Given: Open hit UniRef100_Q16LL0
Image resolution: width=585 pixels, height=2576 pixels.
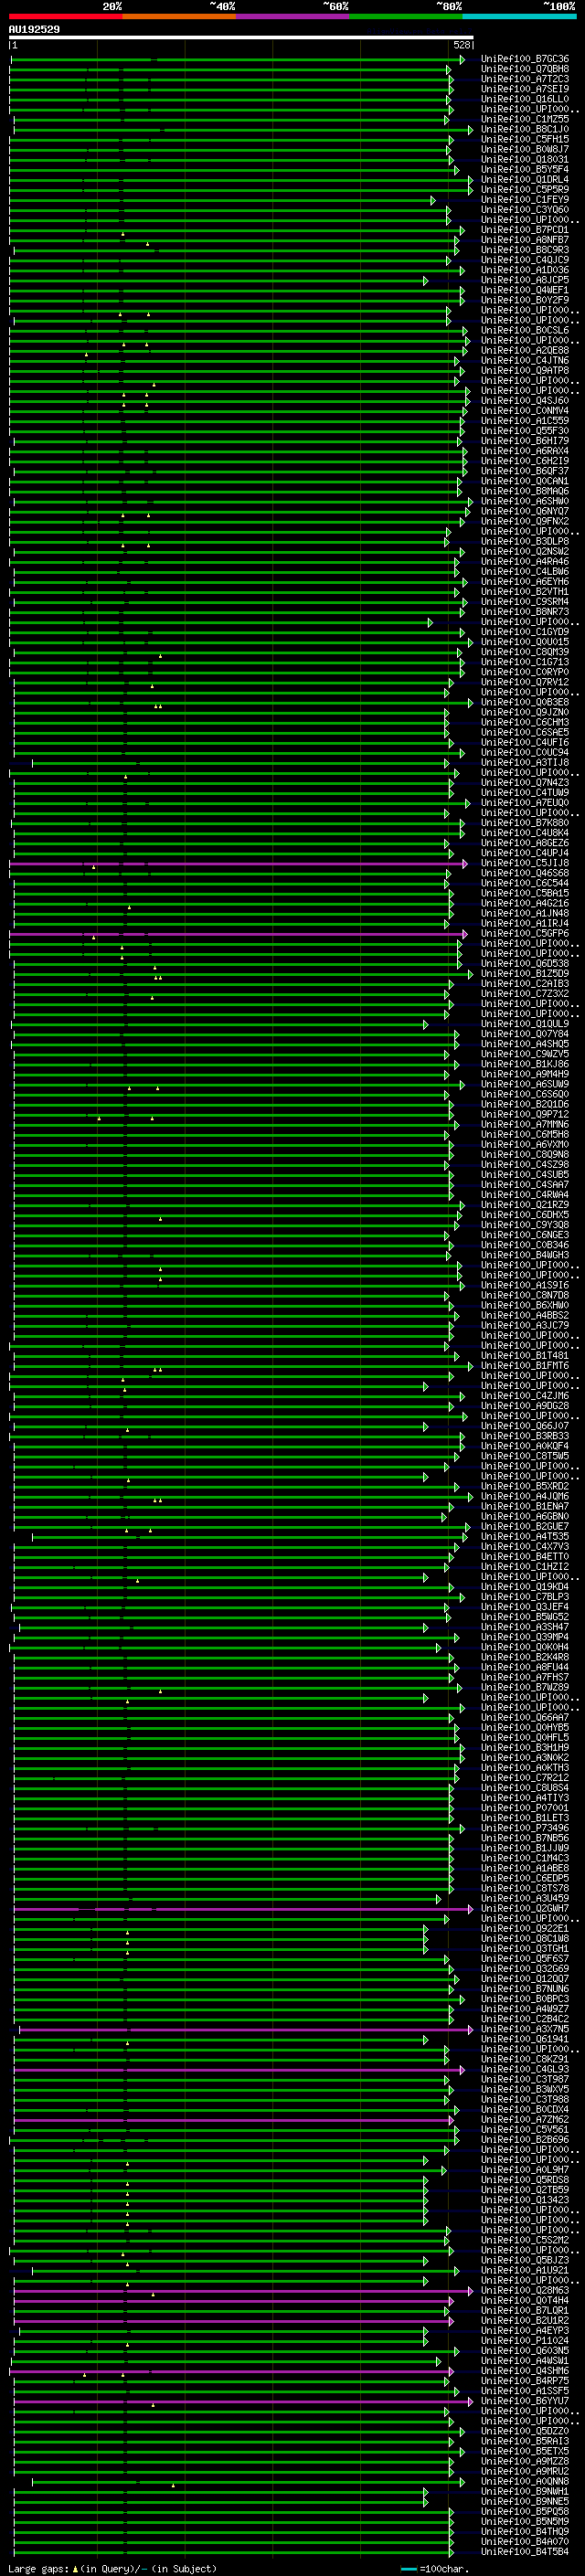Looking at the screenshot, I should tap(525, 99).
